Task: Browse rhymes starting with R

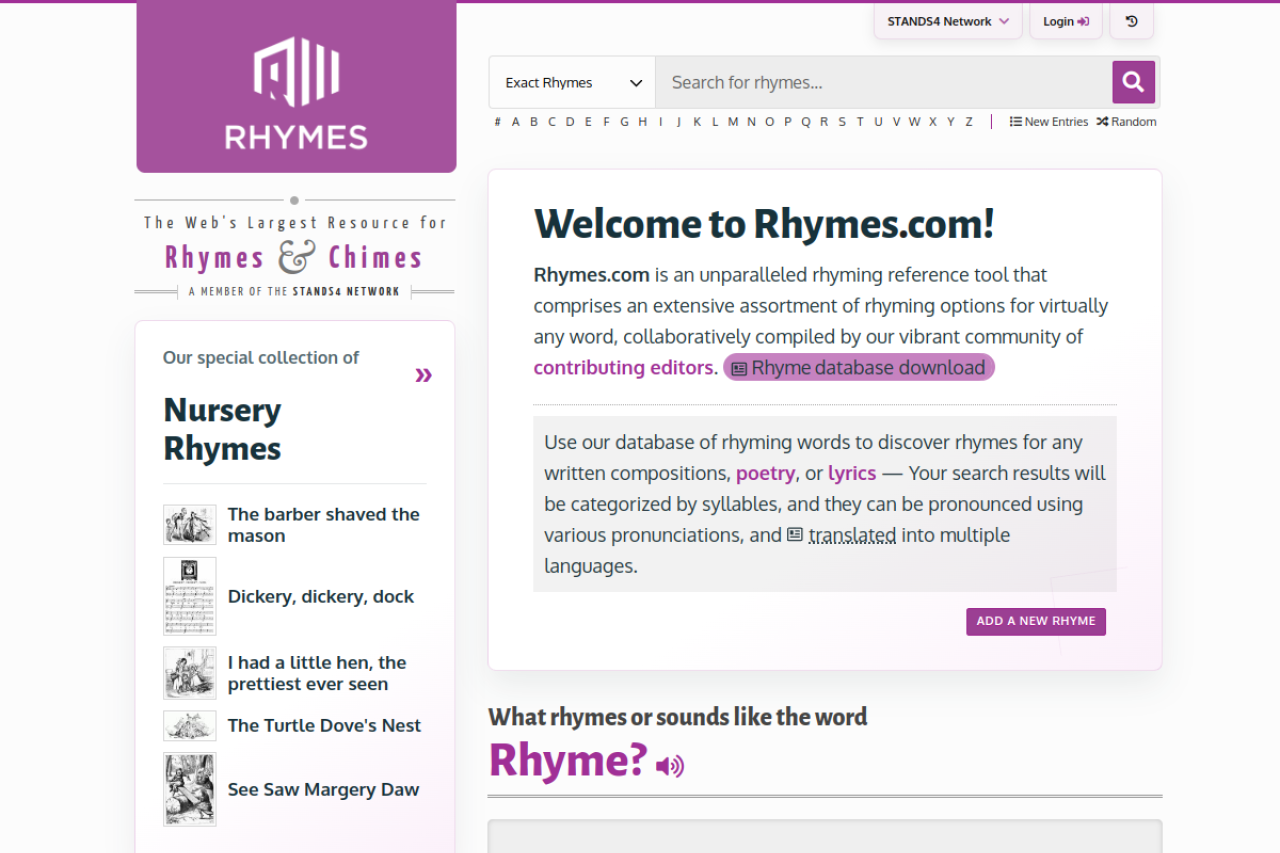Action: 824,122
